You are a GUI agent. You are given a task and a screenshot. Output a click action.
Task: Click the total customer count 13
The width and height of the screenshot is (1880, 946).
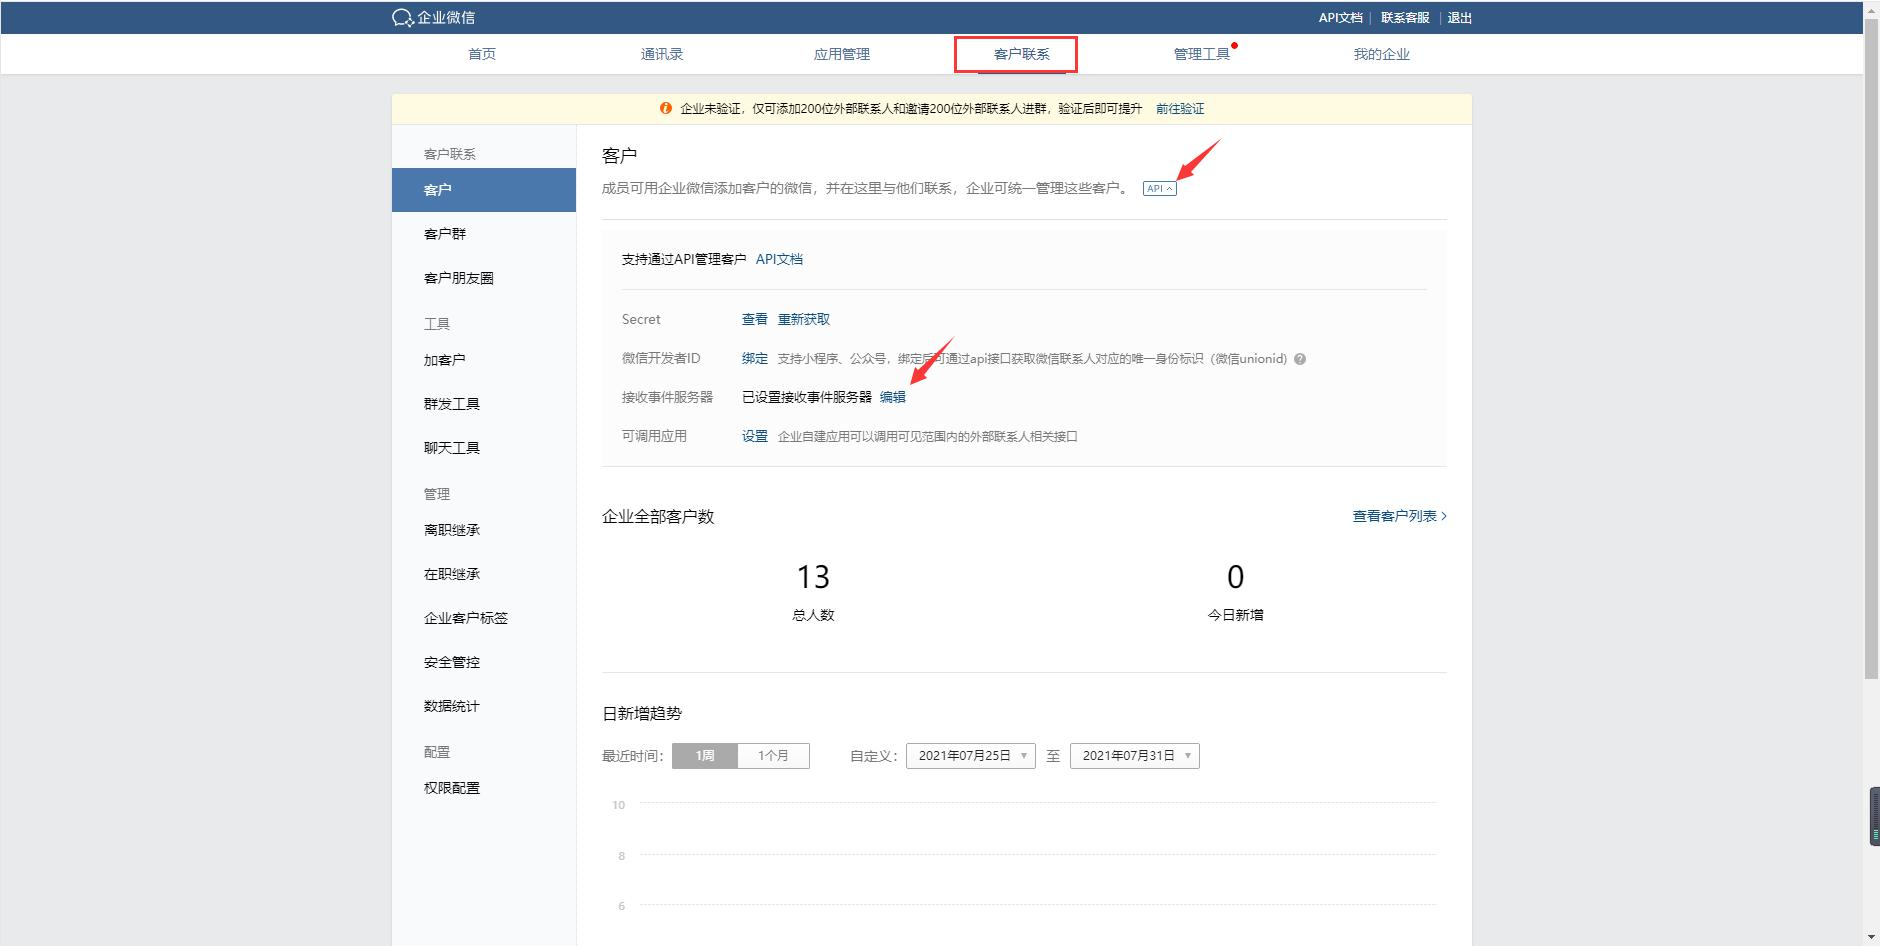[813, 577]
